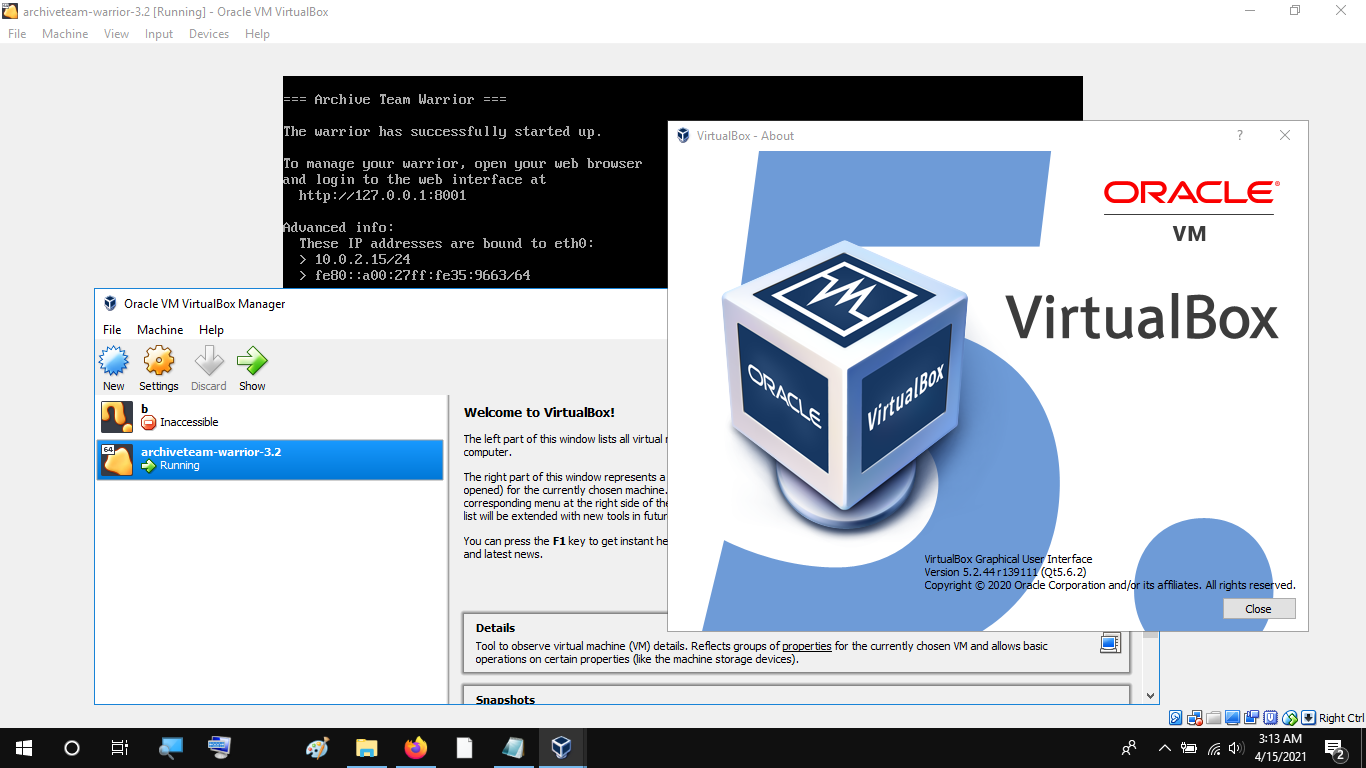
Task: Click the volume speaker icon in the tray
Action: pyautogui.click(x=1236, y=747)
